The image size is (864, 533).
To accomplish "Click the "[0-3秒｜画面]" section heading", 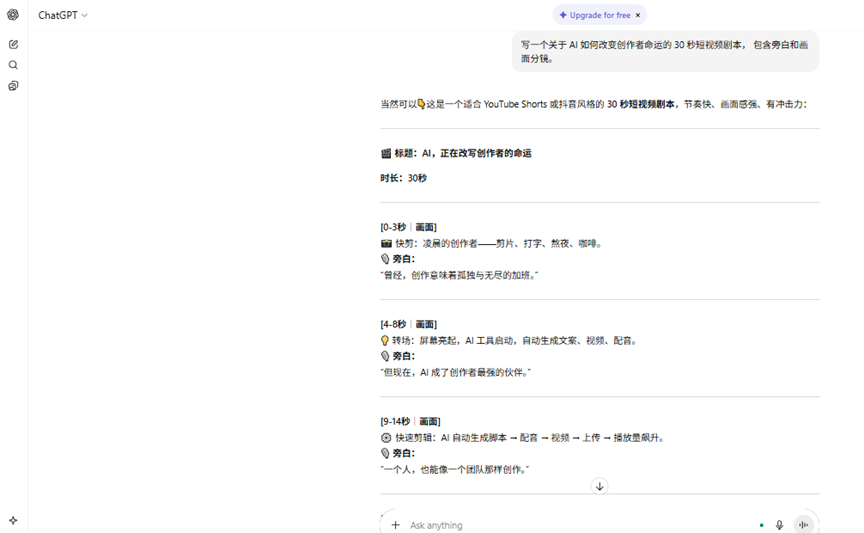I will pyautogui.click(x=408, y=227).
